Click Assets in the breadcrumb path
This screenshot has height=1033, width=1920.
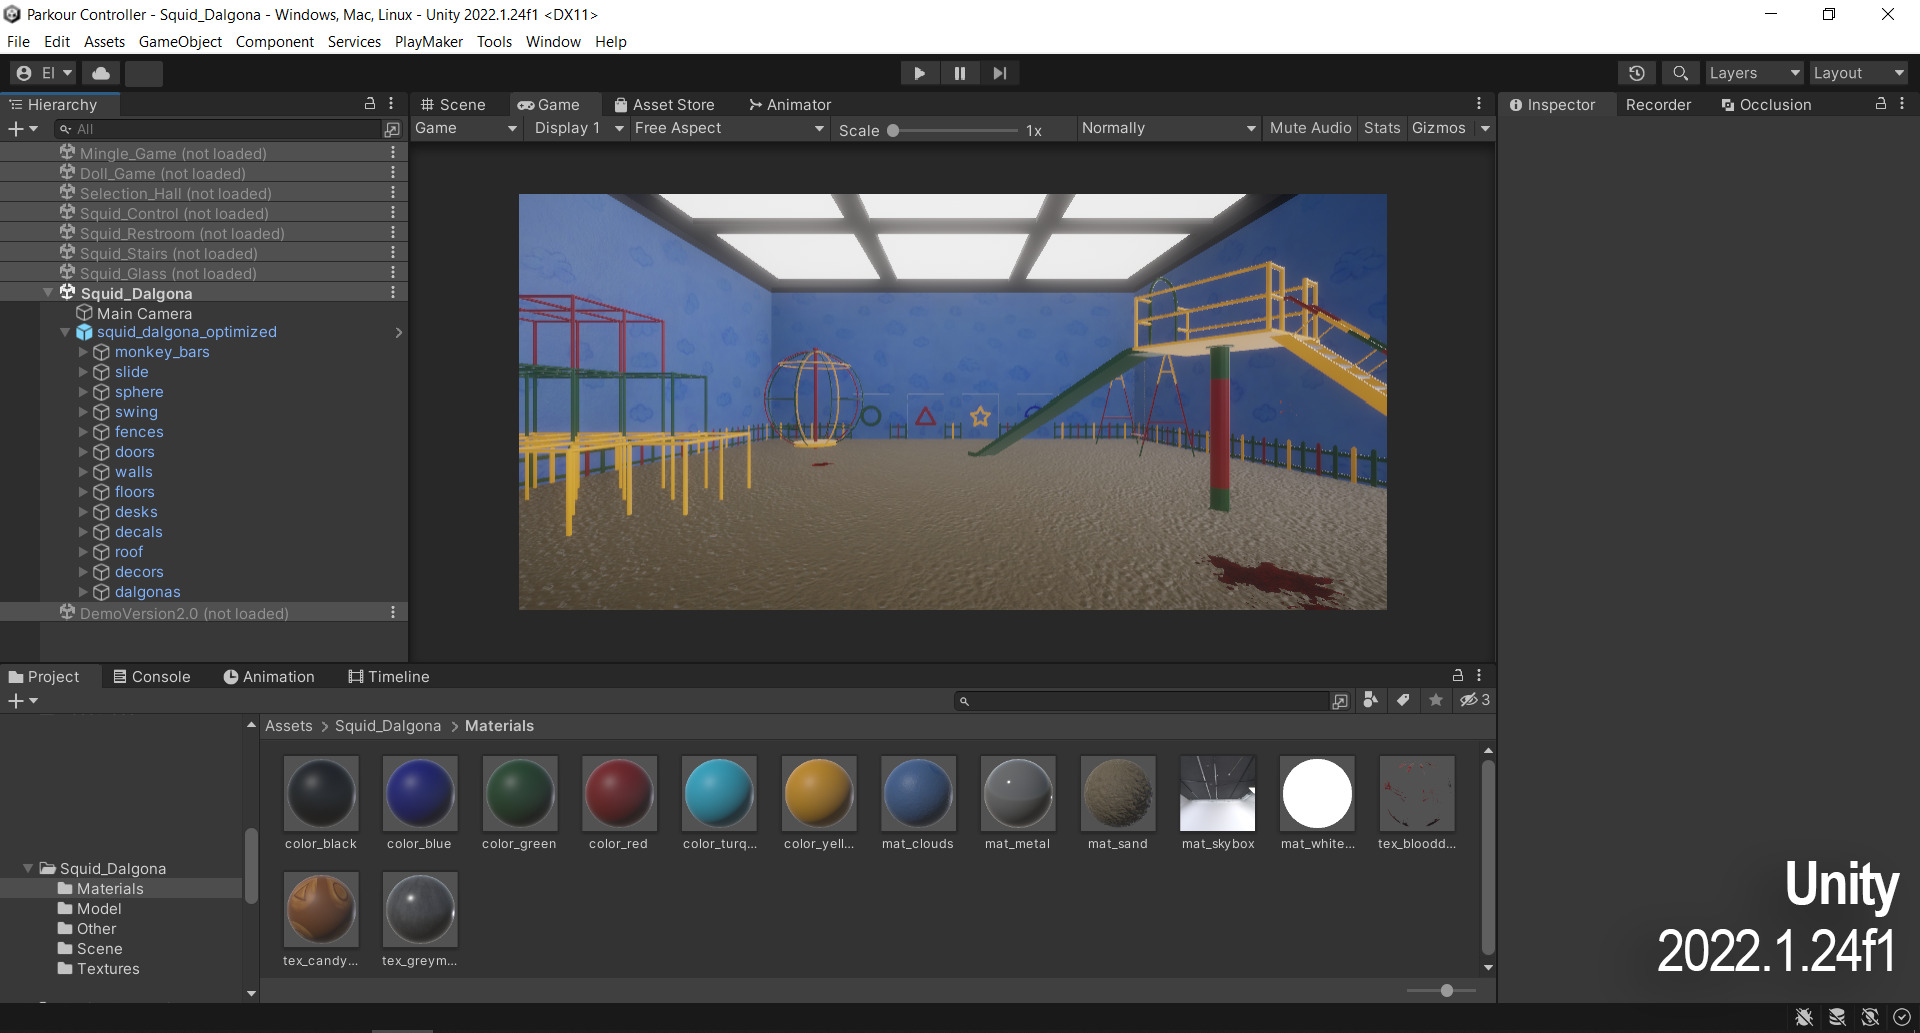289,726
